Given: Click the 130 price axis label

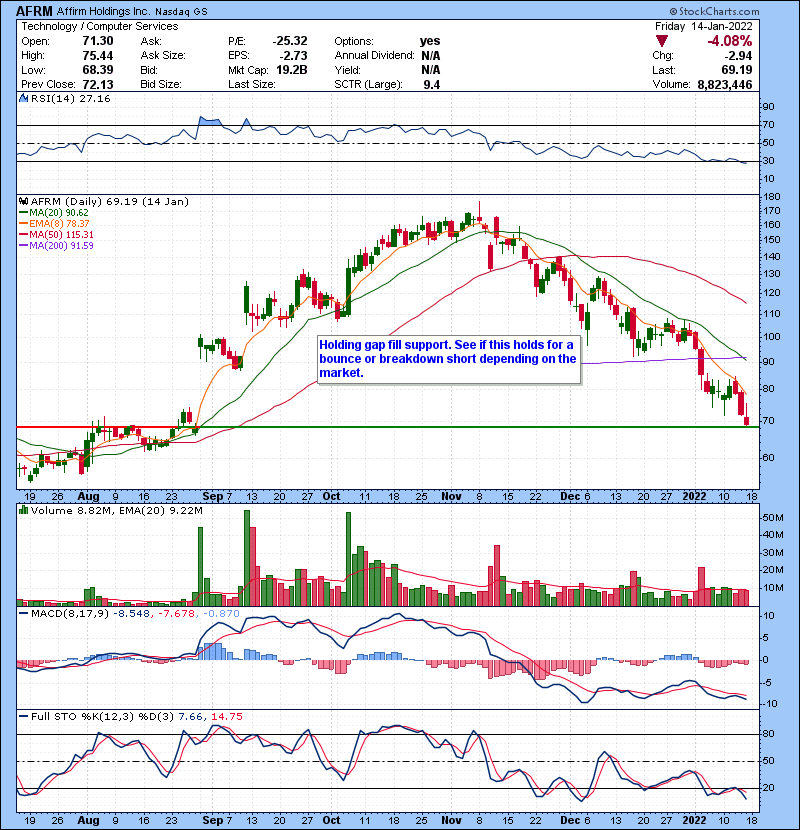Looking at the screenshot, I should [x=771, y=274].
